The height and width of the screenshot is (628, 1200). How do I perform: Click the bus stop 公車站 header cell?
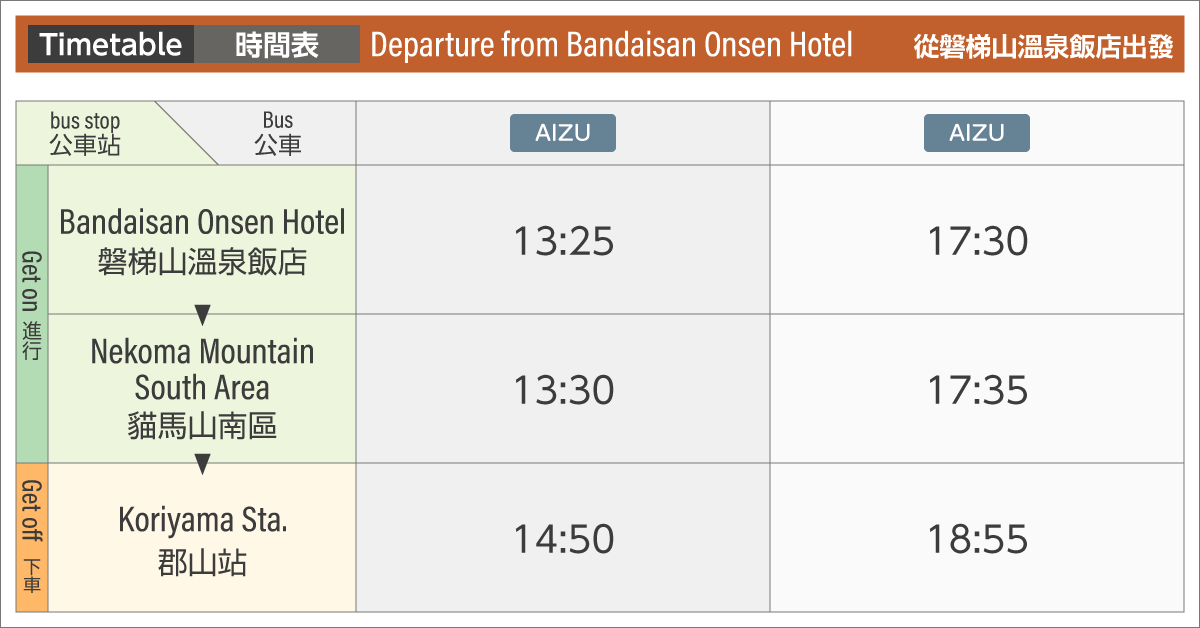85,133
